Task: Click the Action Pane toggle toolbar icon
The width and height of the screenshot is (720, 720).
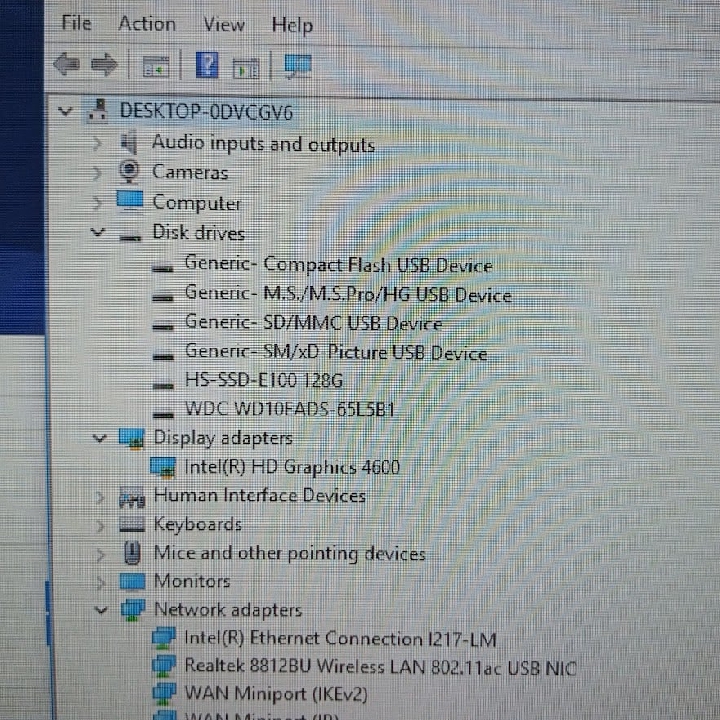Action: 246,68
